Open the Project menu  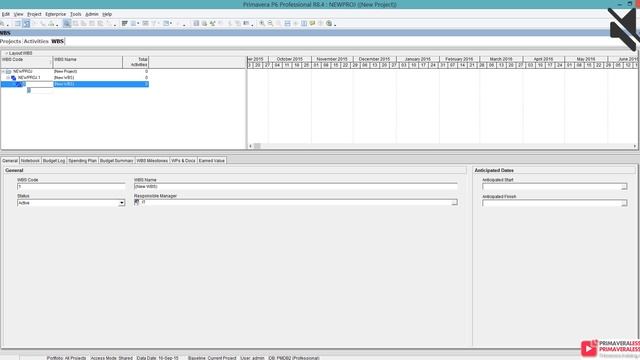click(x=34, y=14)
